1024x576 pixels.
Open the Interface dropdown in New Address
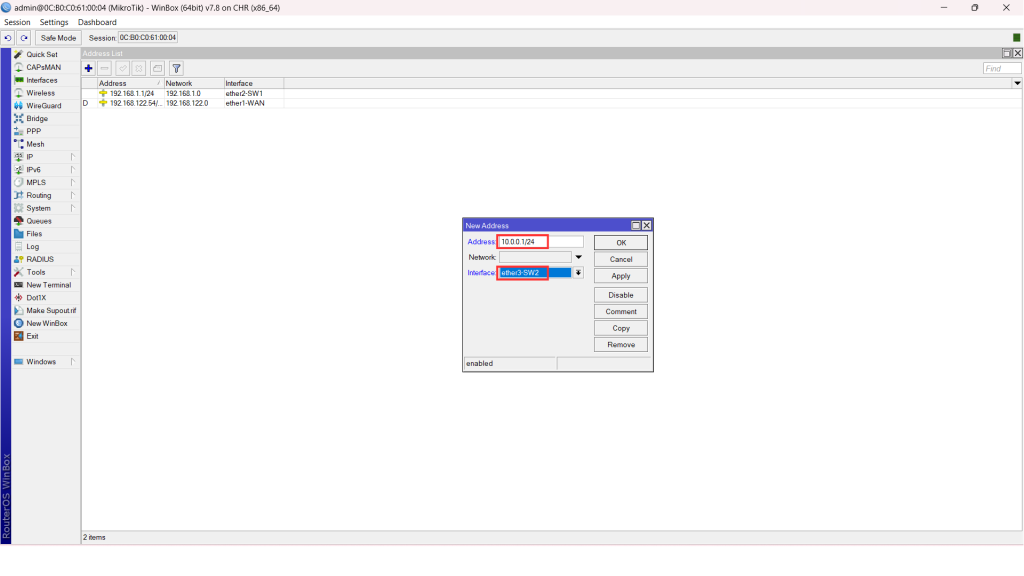coord(578,273)
